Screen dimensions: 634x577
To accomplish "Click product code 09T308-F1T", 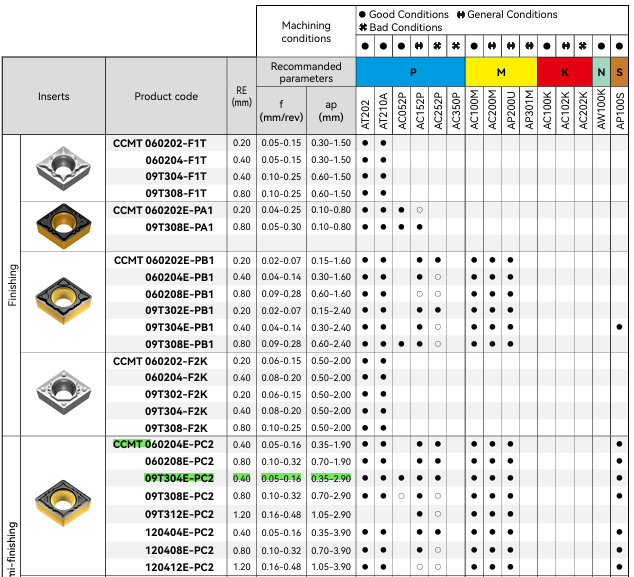I will [x=176, y=193].
